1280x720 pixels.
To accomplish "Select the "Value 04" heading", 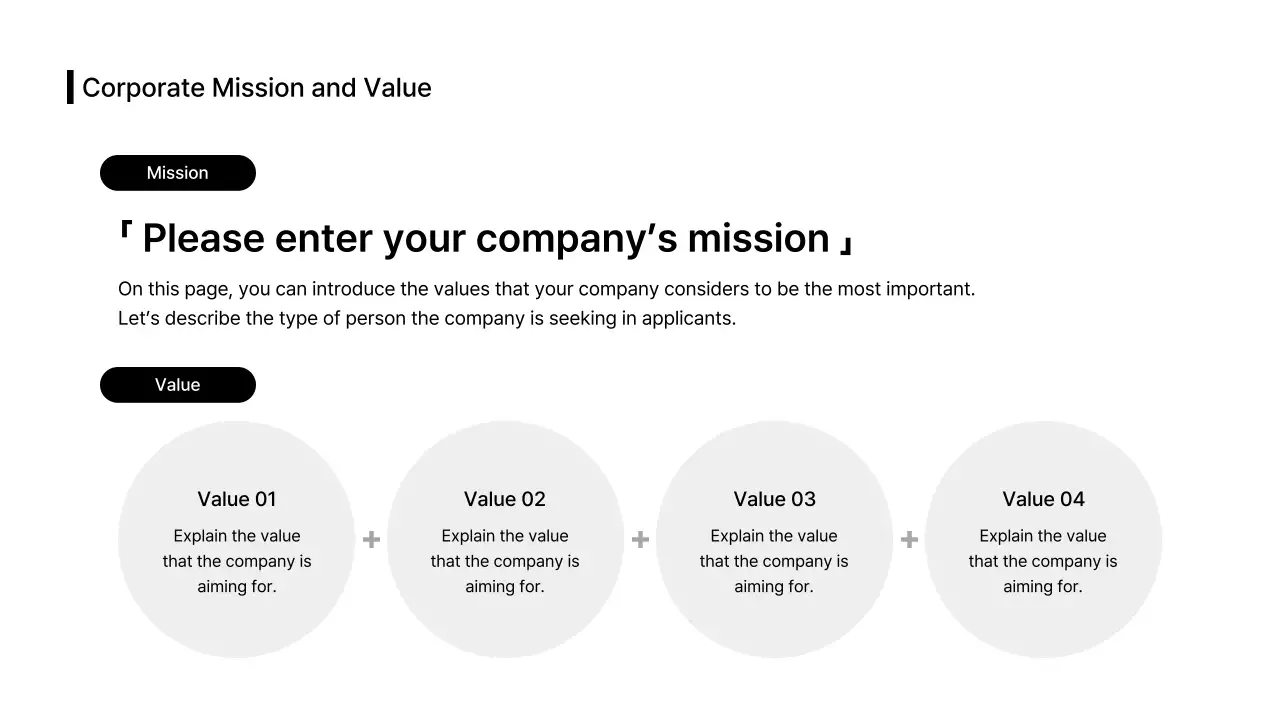I will coord(1043,499).
